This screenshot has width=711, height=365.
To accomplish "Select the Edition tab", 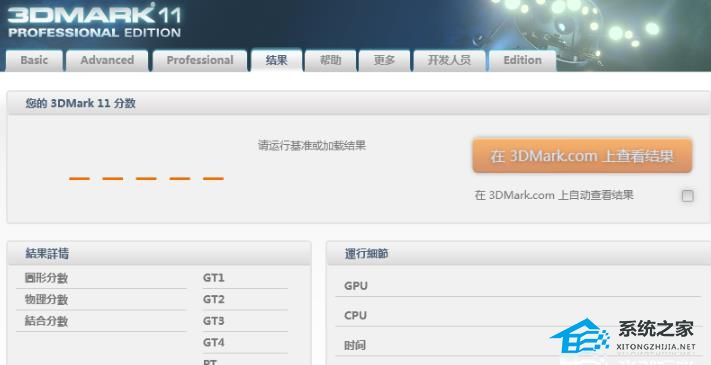I will [x=522, y=60].
